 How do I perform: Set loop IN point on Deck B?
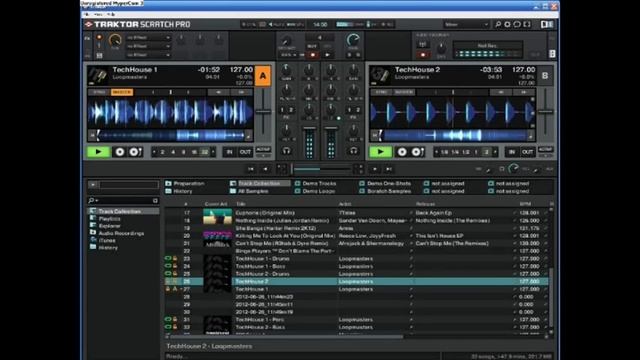click(x=511, y=152)
